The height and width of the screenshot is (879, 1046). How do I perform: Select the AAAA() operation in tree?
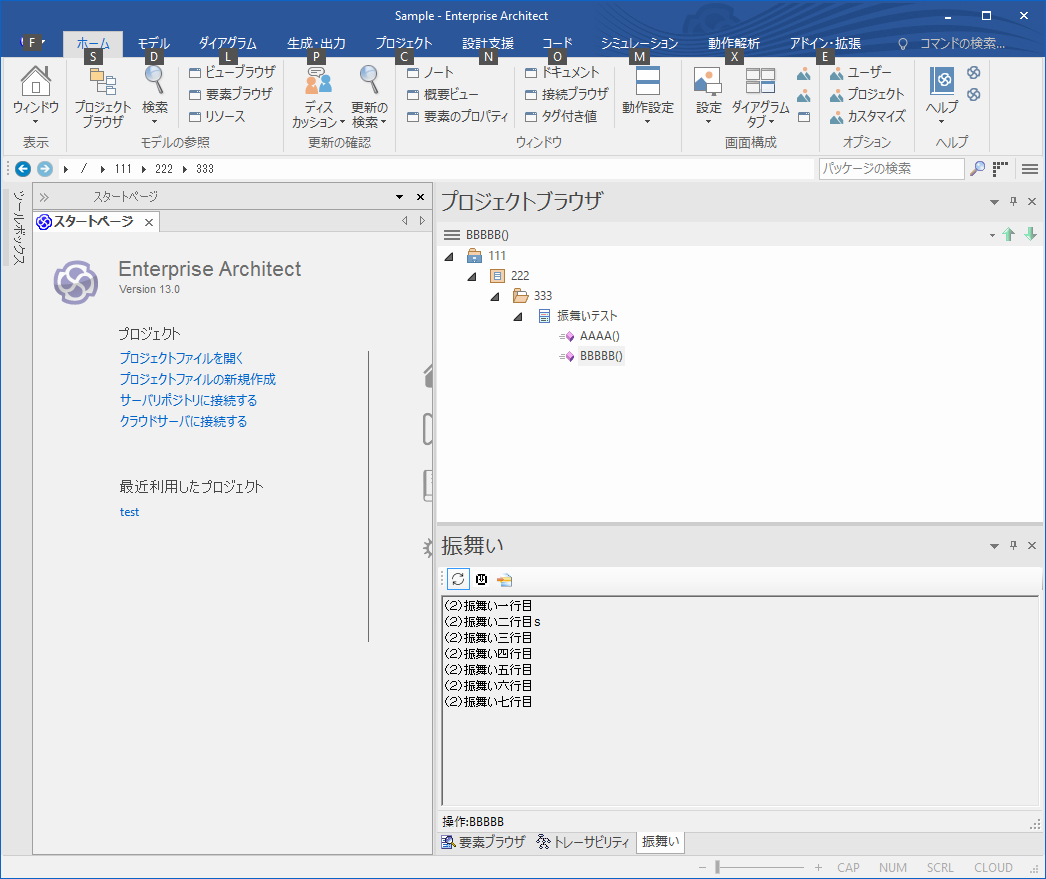pos(599,336)
